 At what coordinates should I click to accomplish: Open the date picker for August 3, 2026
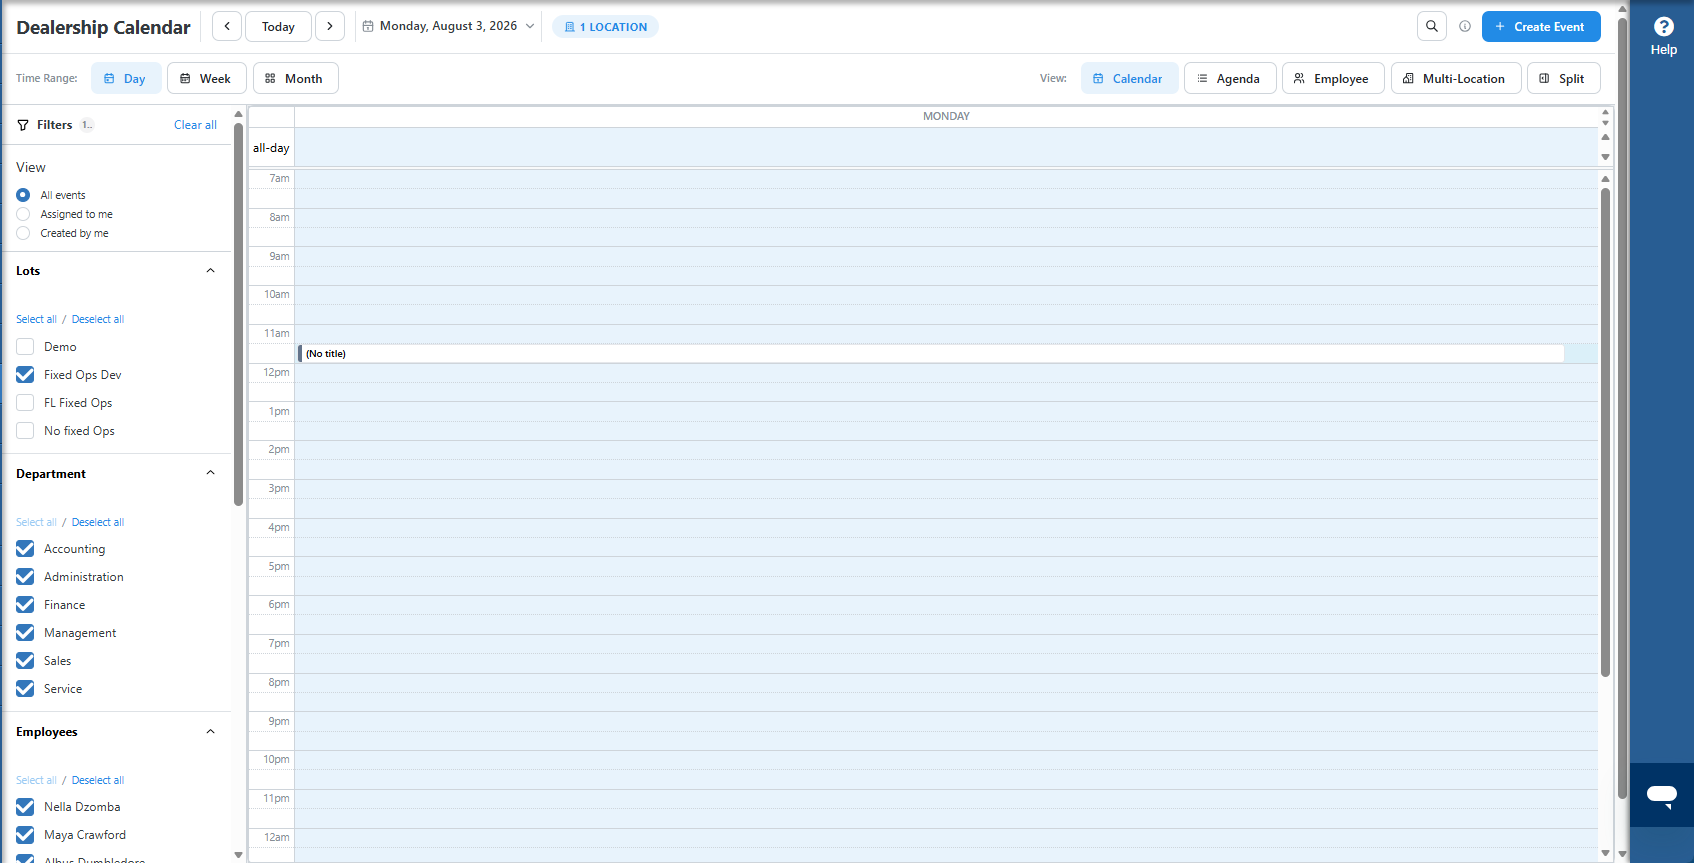tap(448, 26)
